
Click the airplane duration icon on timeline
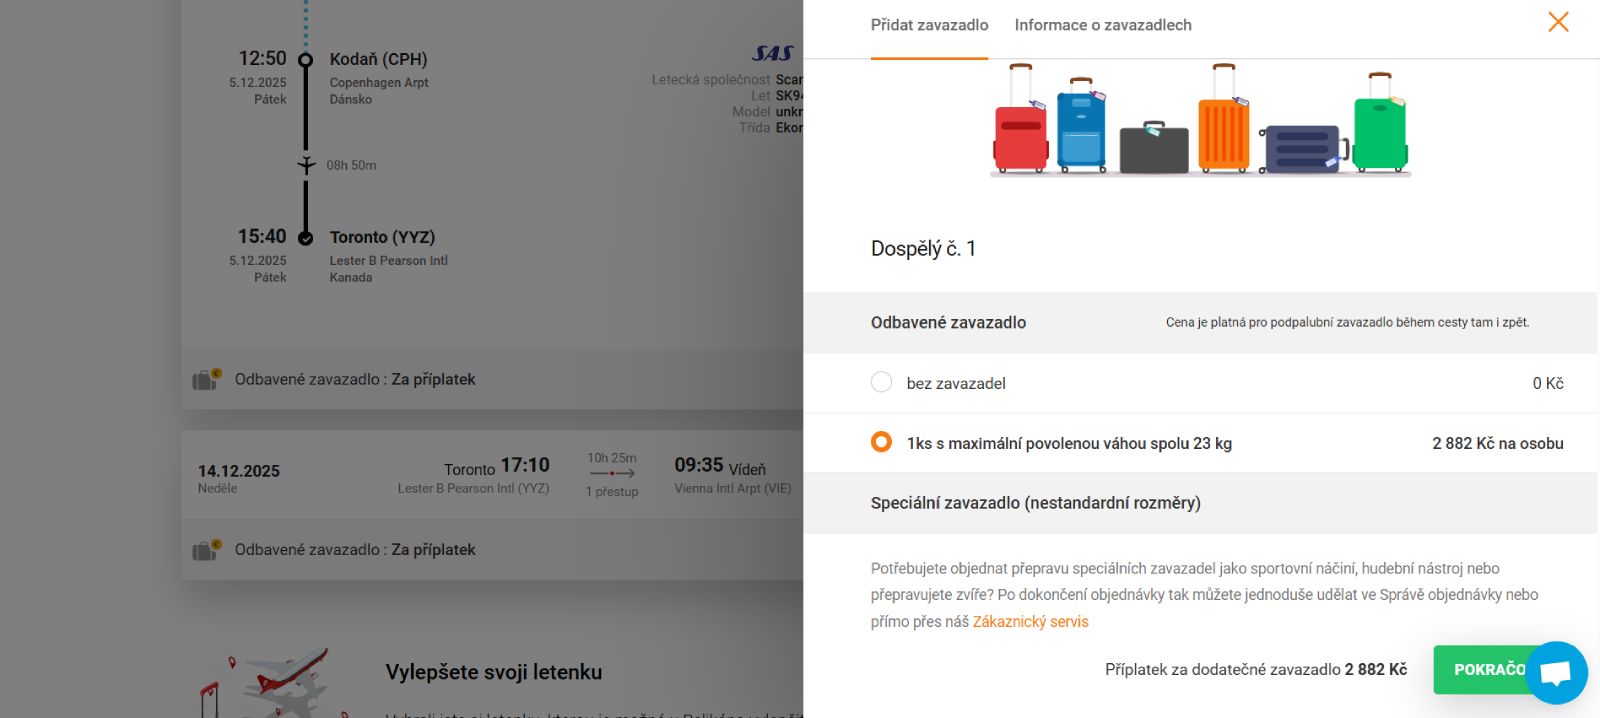point(306,165)
